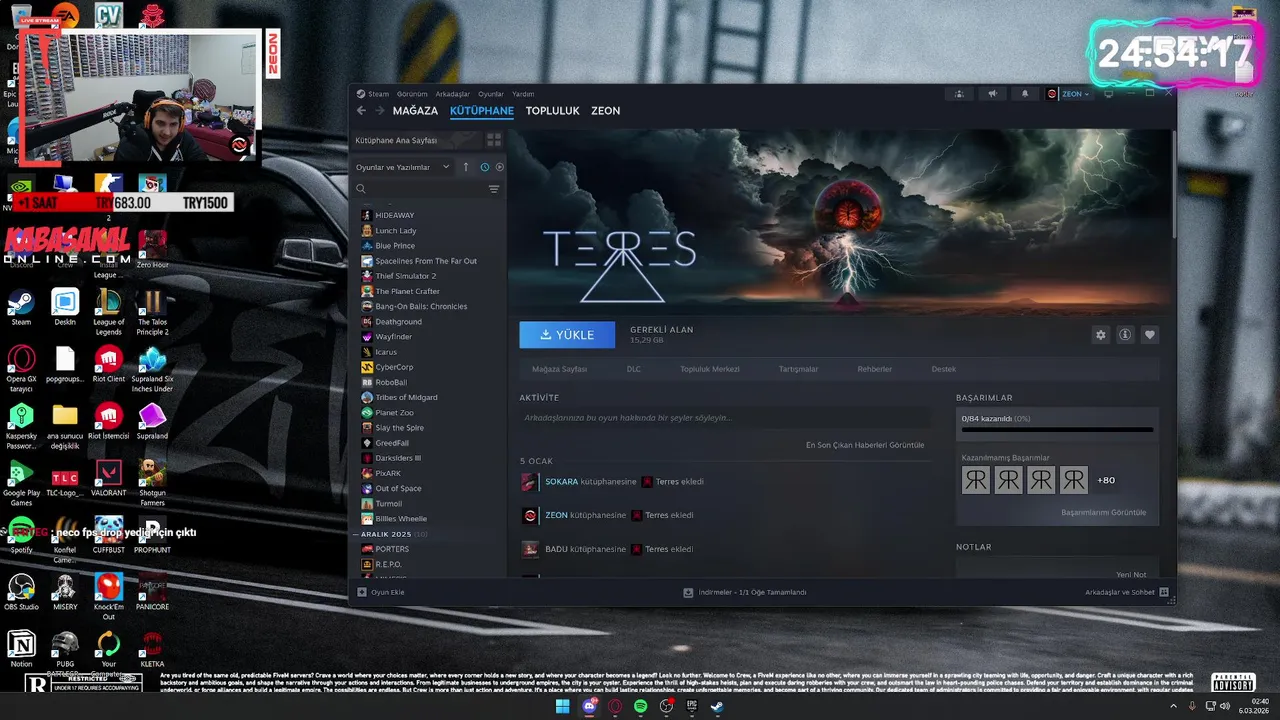Enter Big Picture mode via monitor icon
The height and width of the screenshot is (720, 1280).
1107,94
